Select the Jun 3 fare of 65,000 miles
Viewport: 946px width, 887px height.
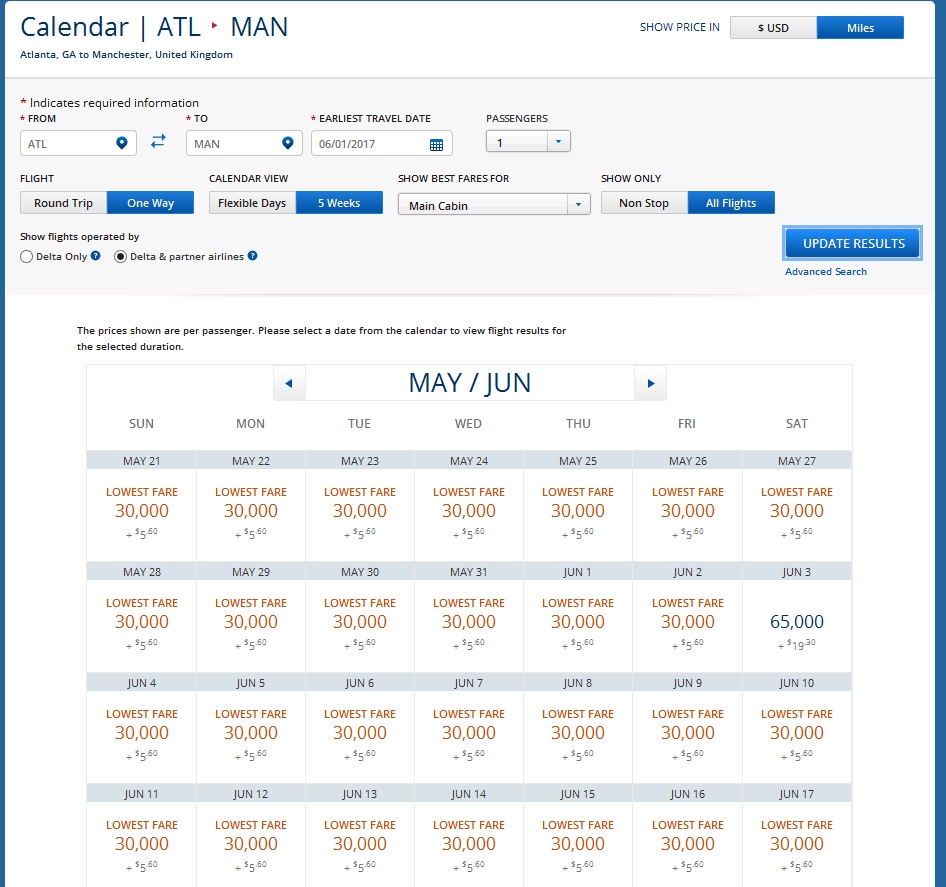click(796, 622)
